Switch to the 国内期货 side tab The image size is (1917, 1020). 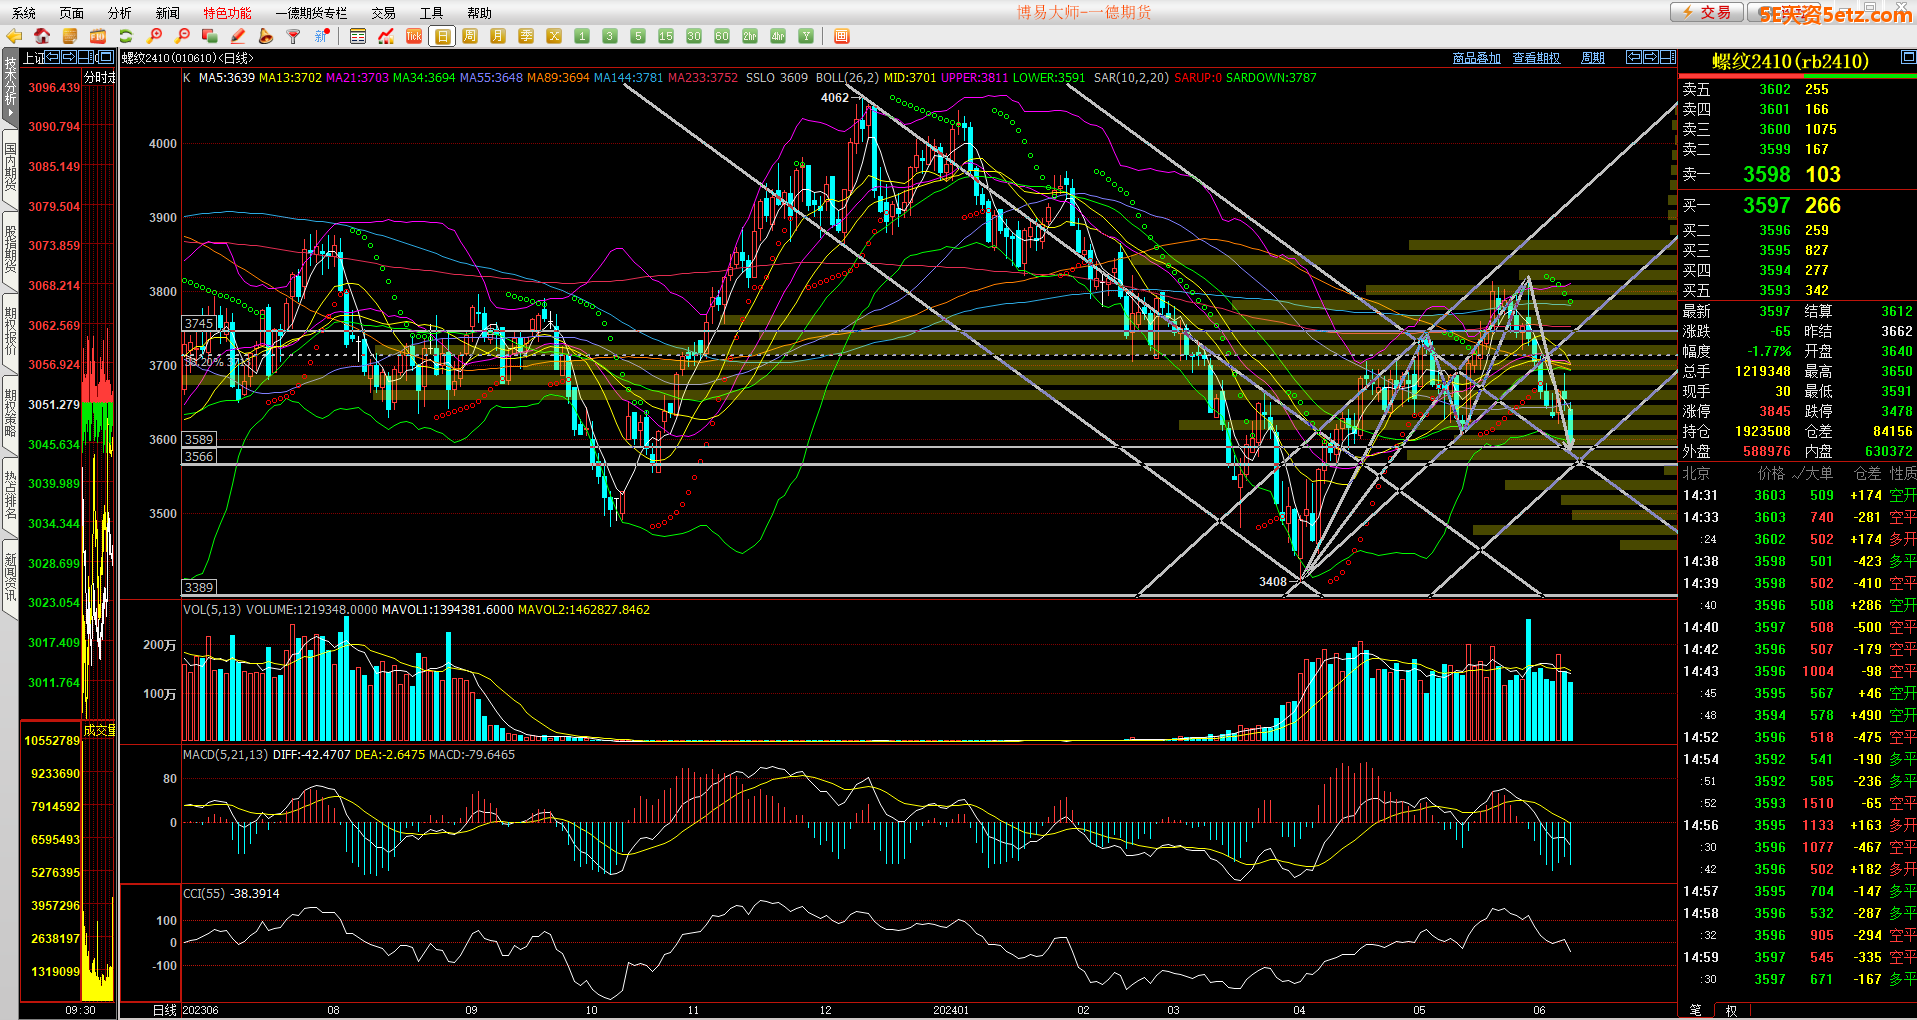coord(10,167)
